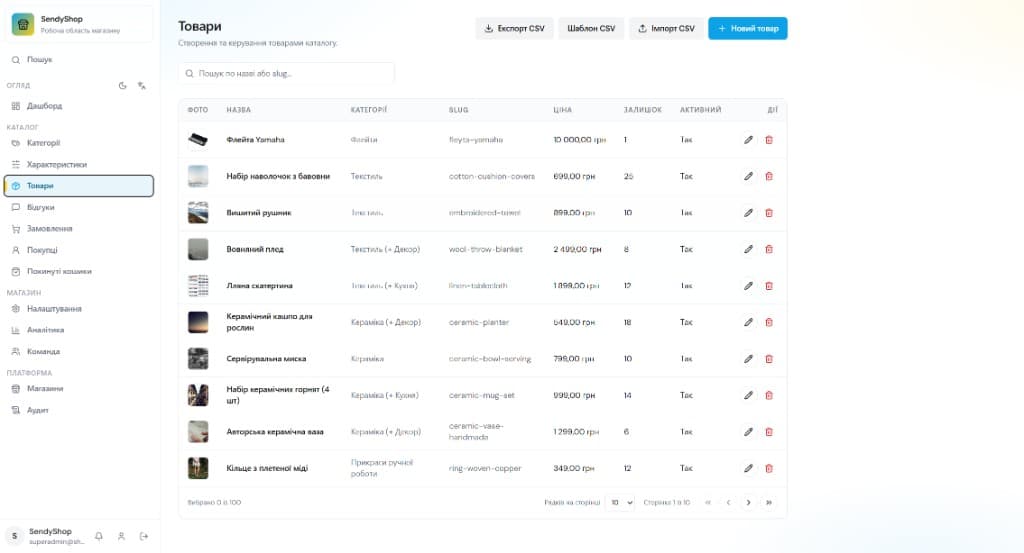
Task: Open Відгуки in sidebar
Action: (x=78, y=208)
